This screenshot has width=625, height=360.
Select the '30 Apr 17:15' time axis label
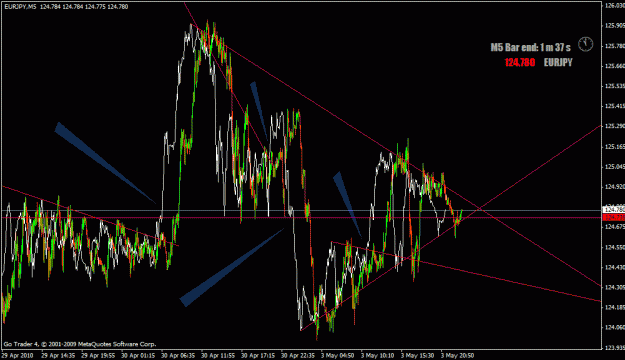coord(257,355)
